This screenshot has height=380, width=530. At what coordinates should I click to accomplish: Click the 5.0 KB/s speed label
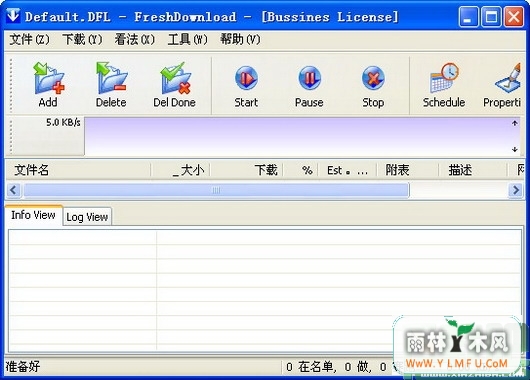63,122
